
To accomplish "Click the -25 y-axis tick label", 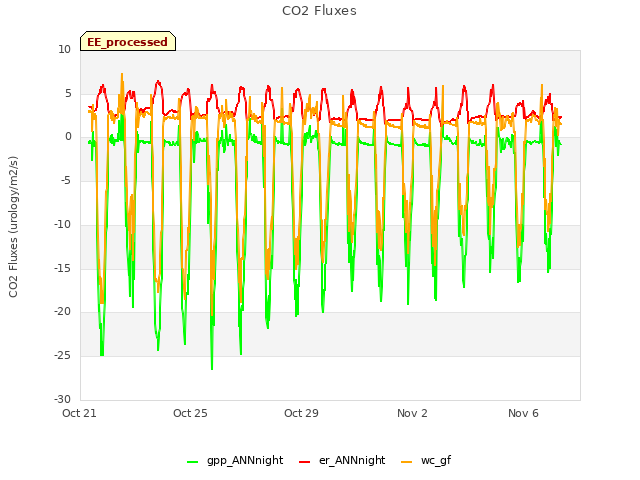I will pos(62,356).
